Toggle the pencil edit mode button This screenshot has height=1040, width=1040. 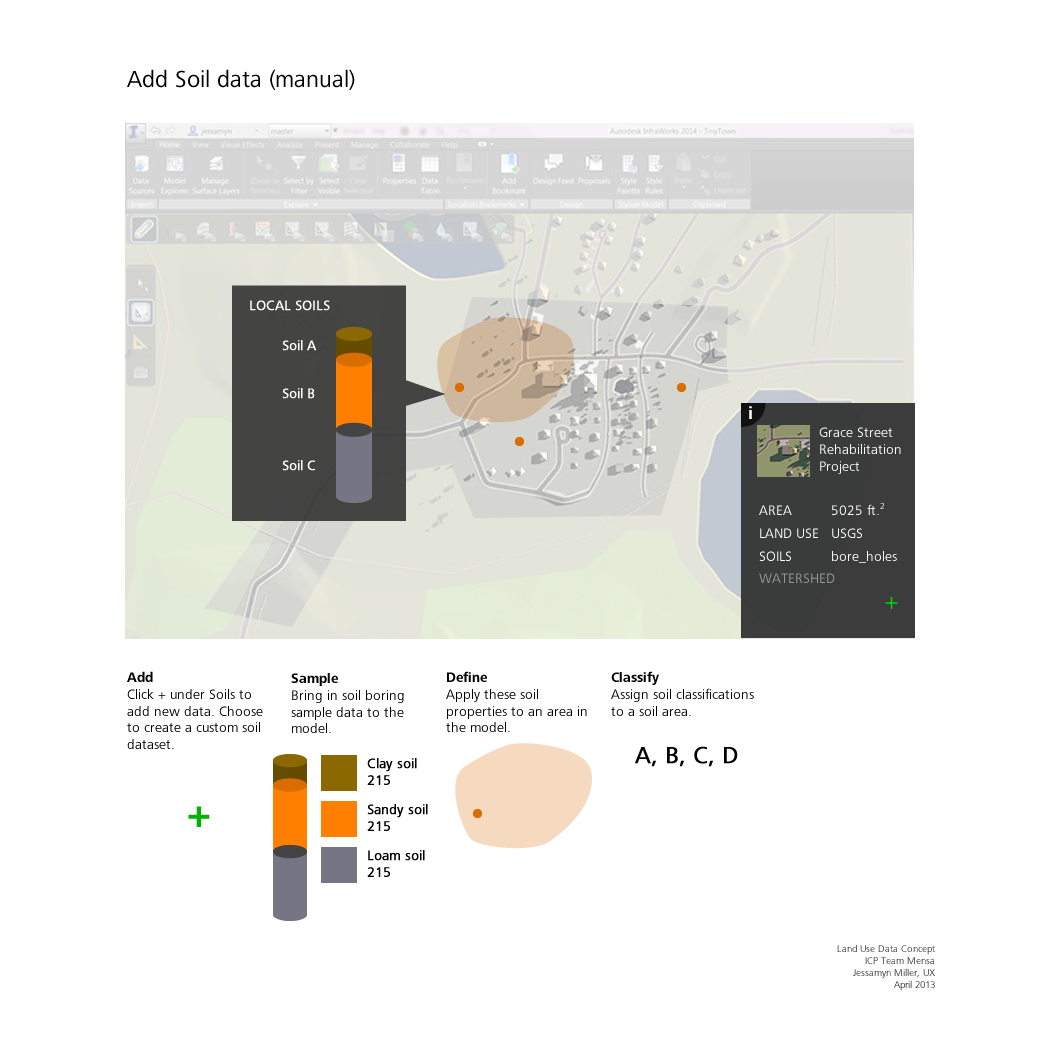pyautogui.click(x=143, y=230)
